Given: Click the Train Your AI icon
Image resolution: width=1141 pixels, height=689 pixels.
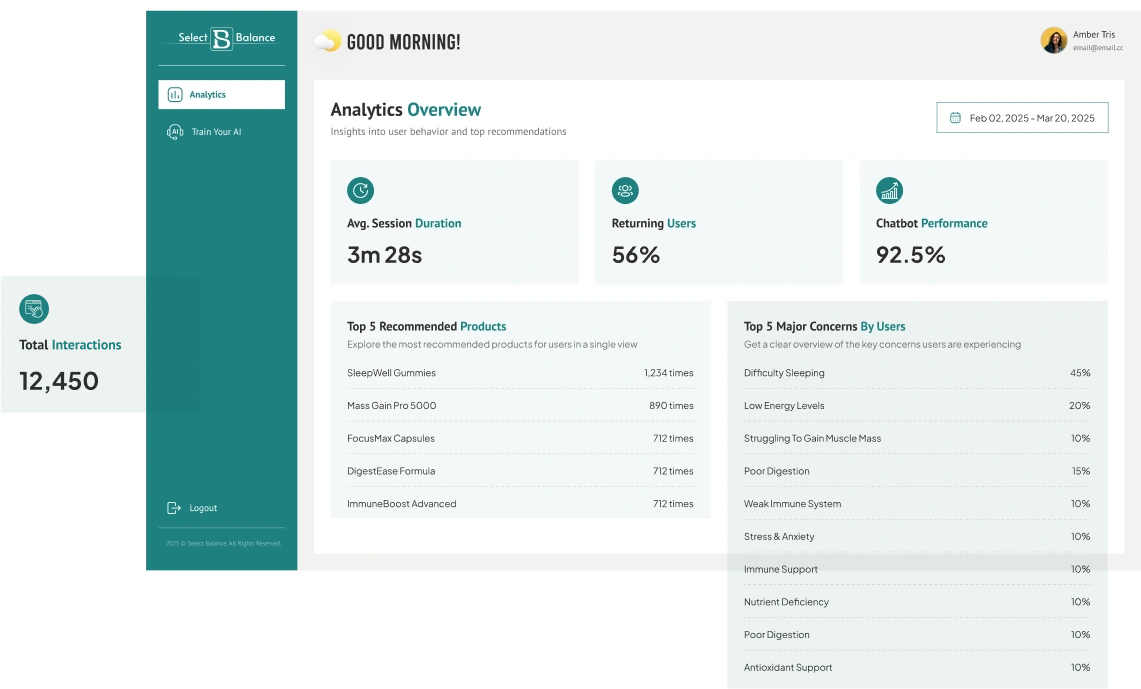Looking at the screenshot, I should [175, 132].
